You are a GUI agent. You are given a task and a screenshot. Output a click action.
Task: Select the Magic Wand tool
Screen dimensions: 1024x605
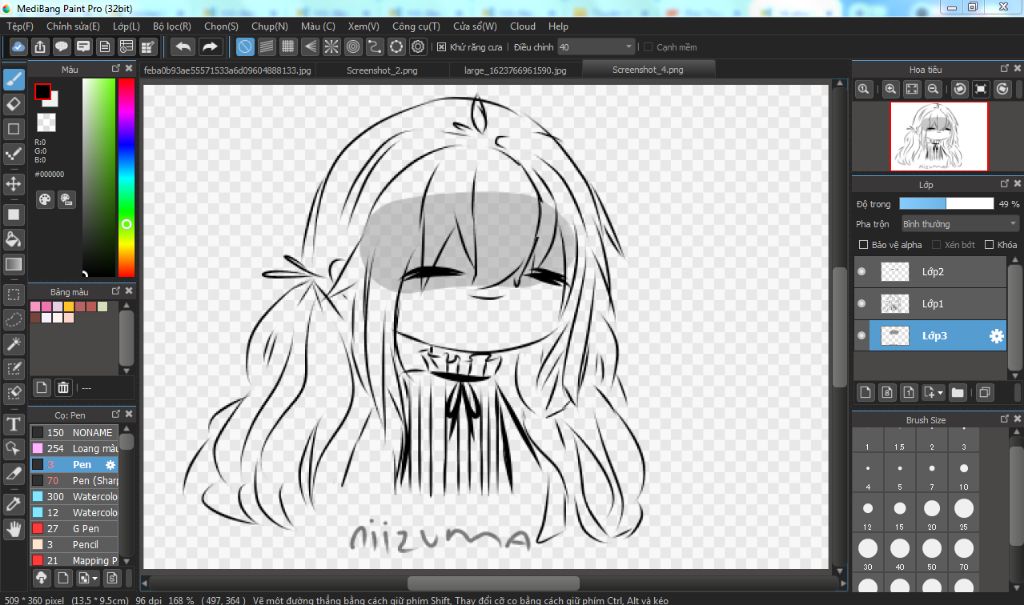tap(14, 344)
